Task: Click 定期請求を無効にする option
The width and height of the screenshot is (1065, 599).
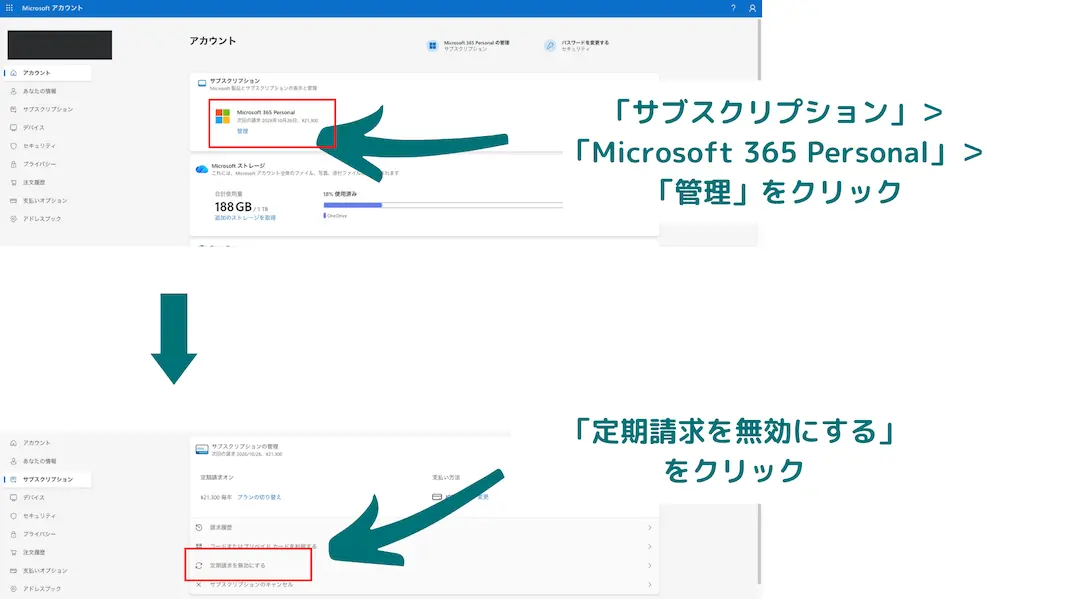Action: 237,566
